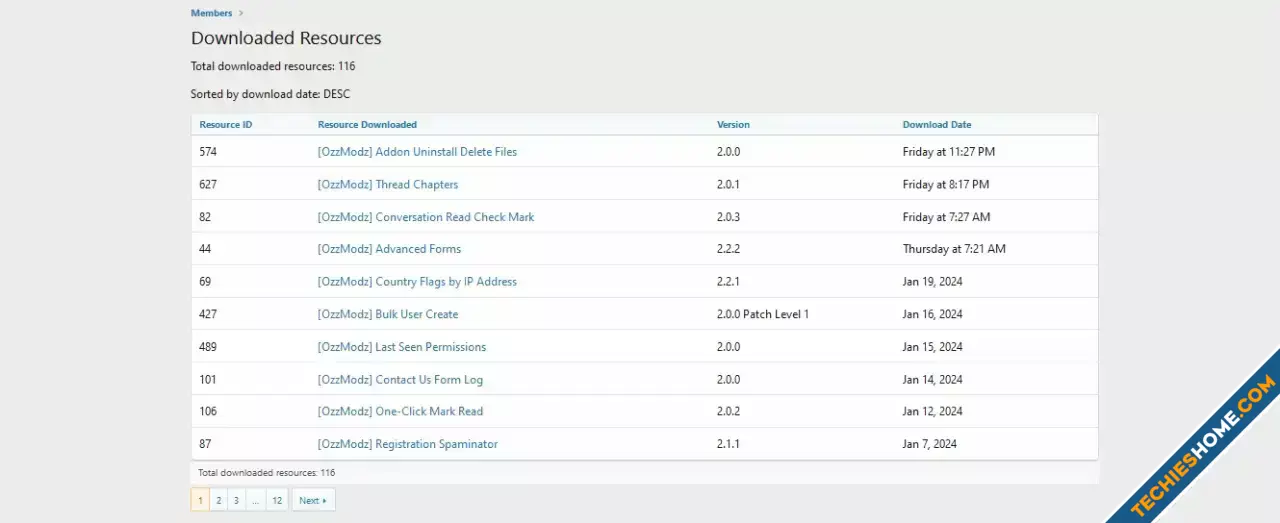This screenshot has height=523, width=1280.
Task: Click version 2.0.3 cell
Action: pos(729,217)
